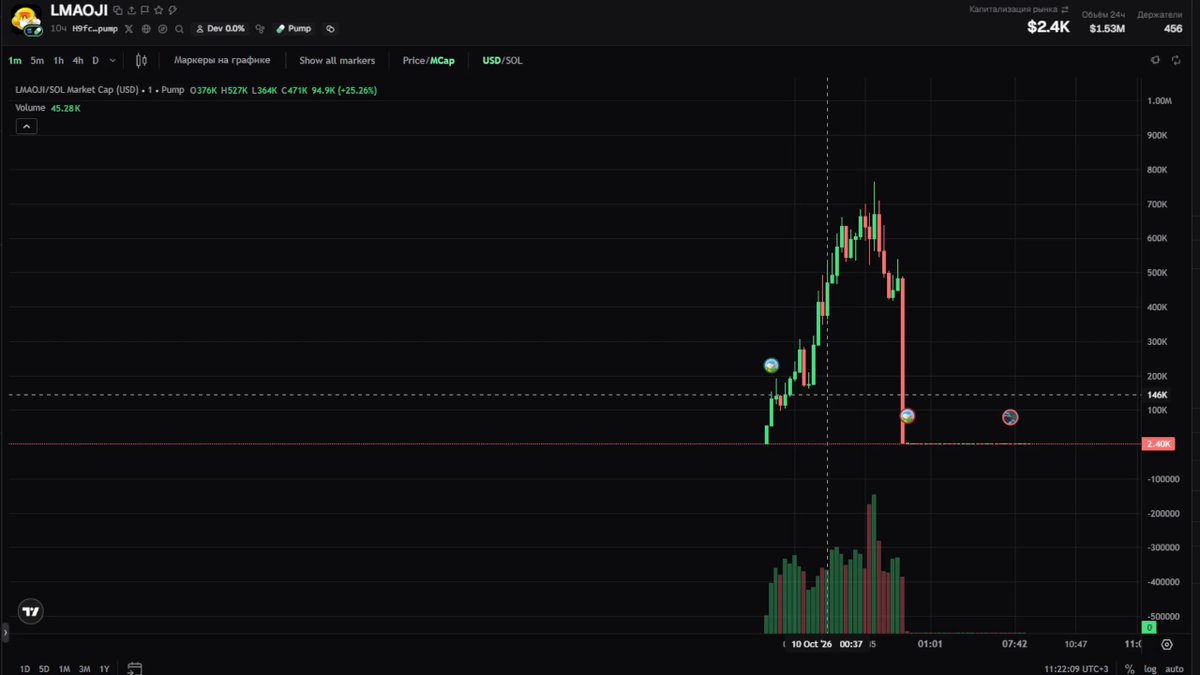Click the link chain icon after Pump
Image resolution: width=1200 pixels, height=675 pixels.
[331, 29]
